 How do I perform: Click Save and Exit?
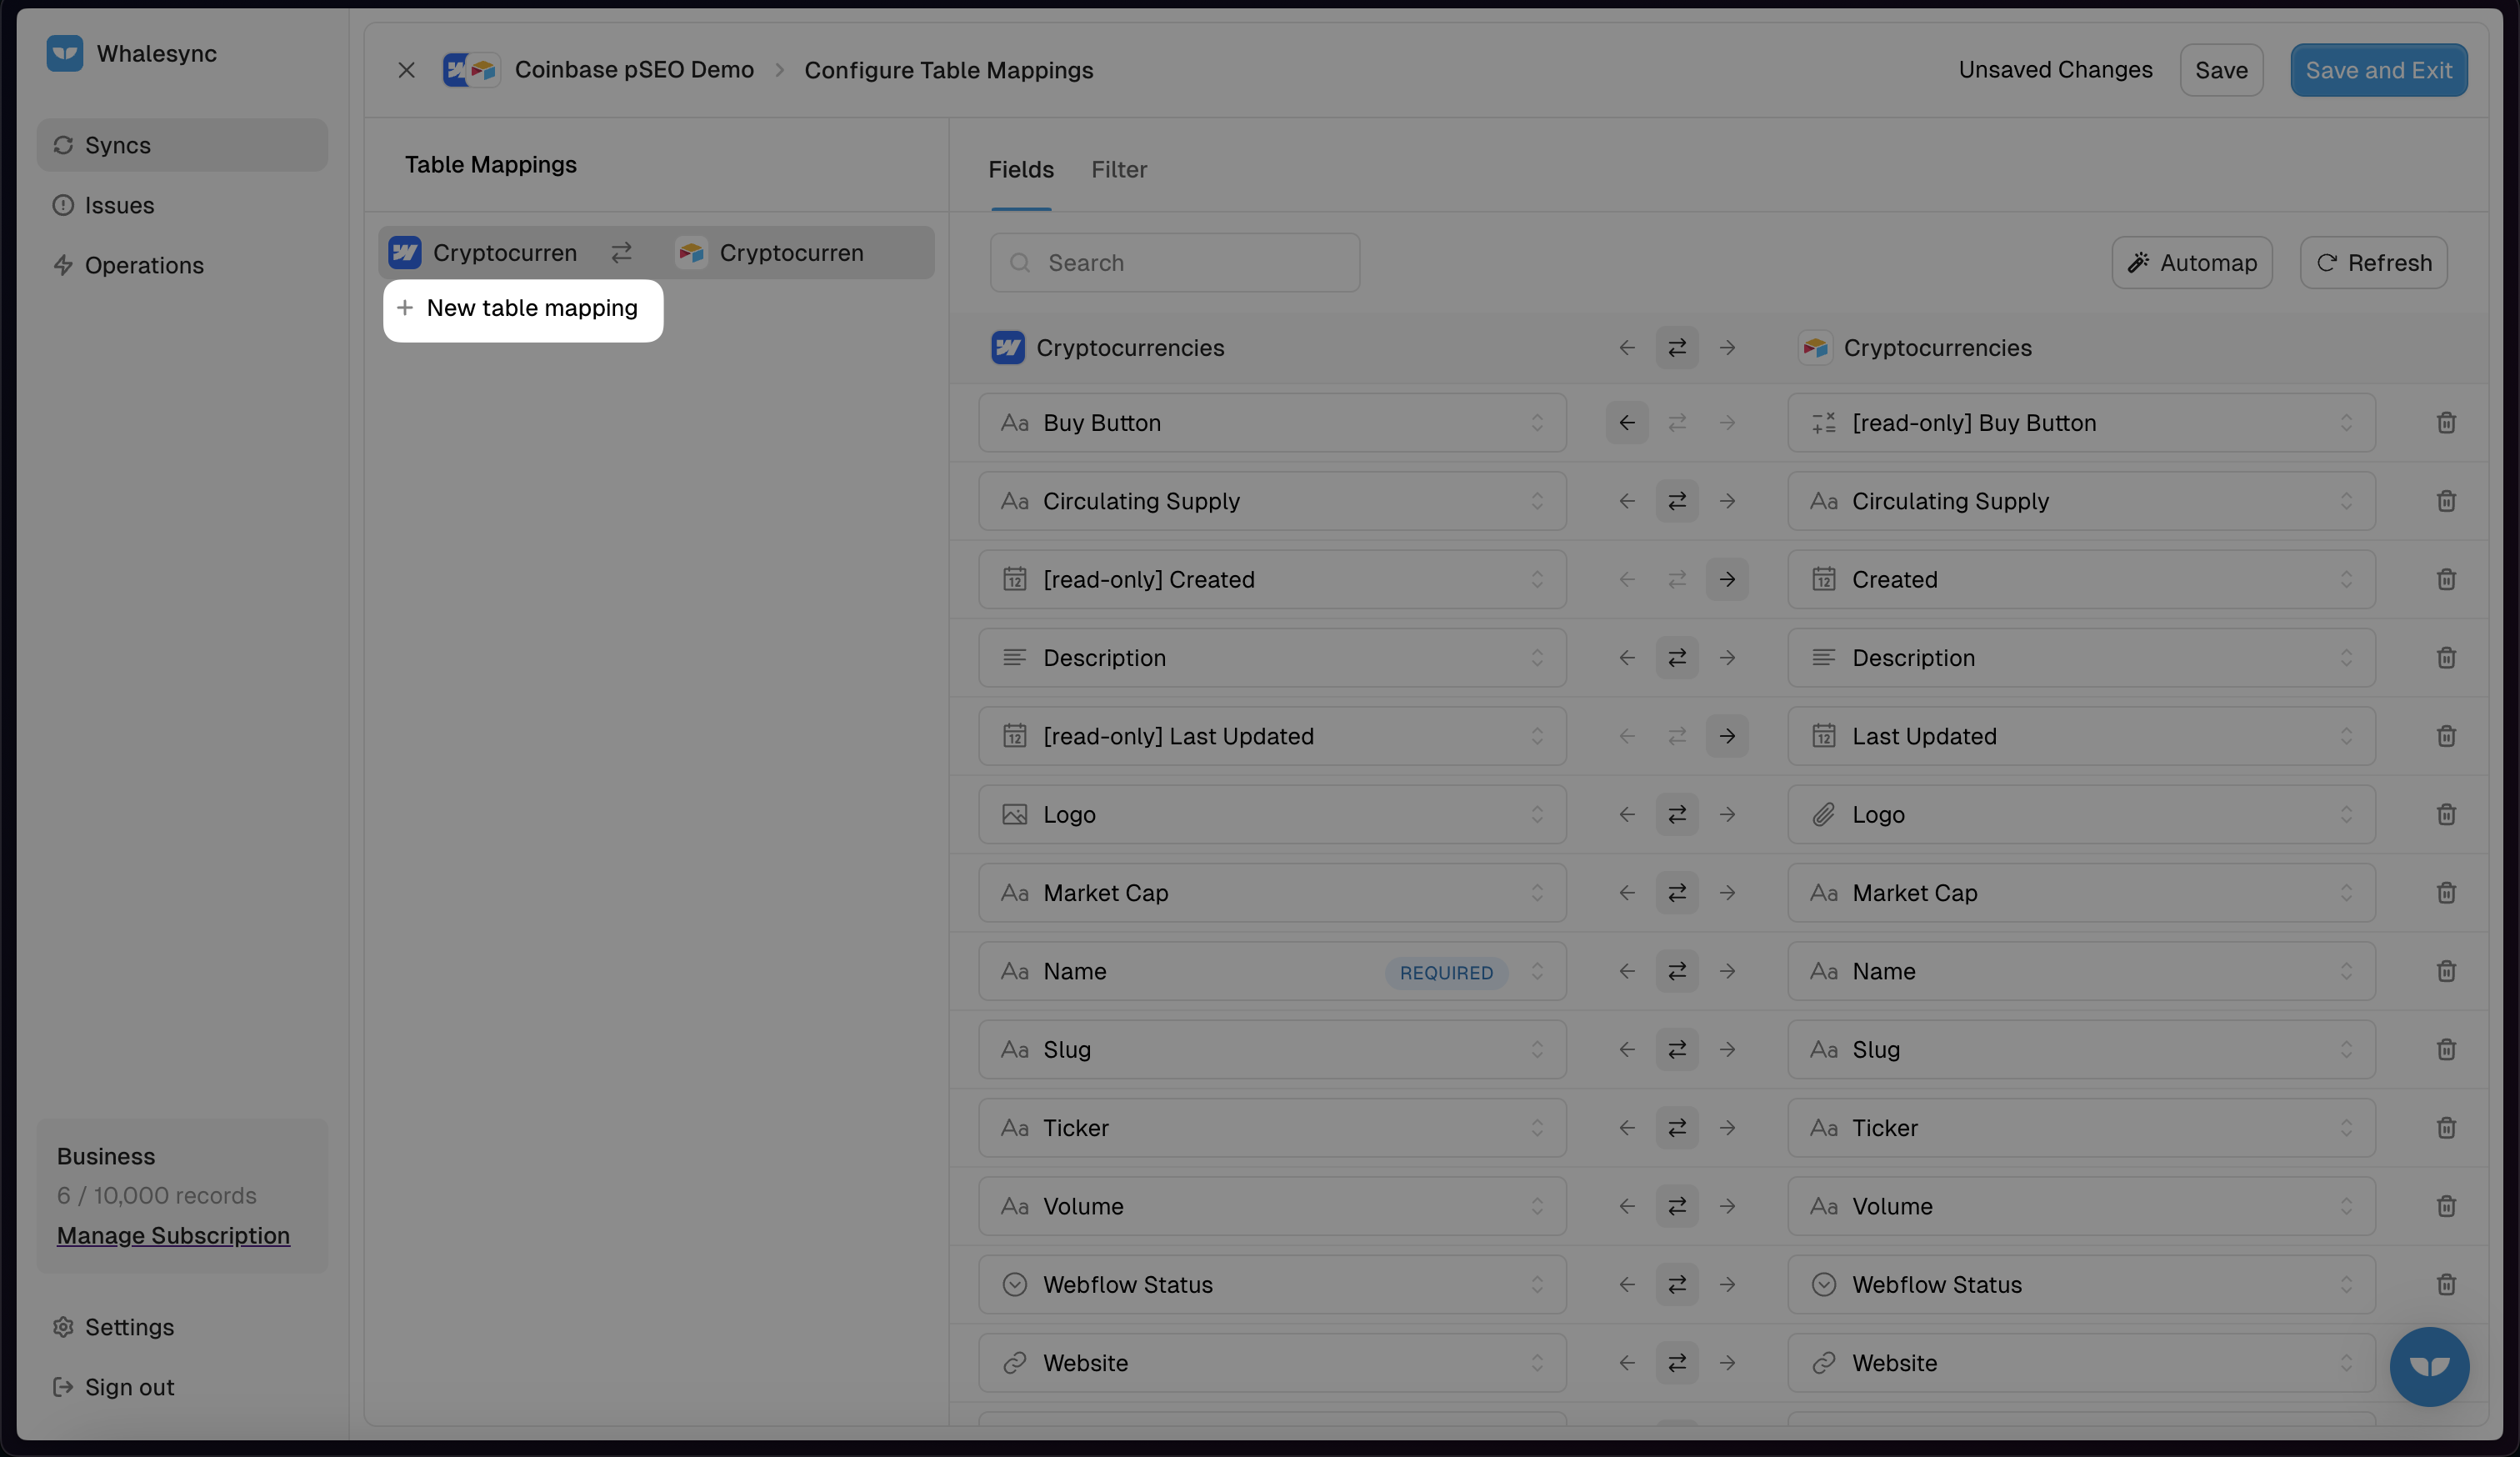click(x=2378, y=70)
